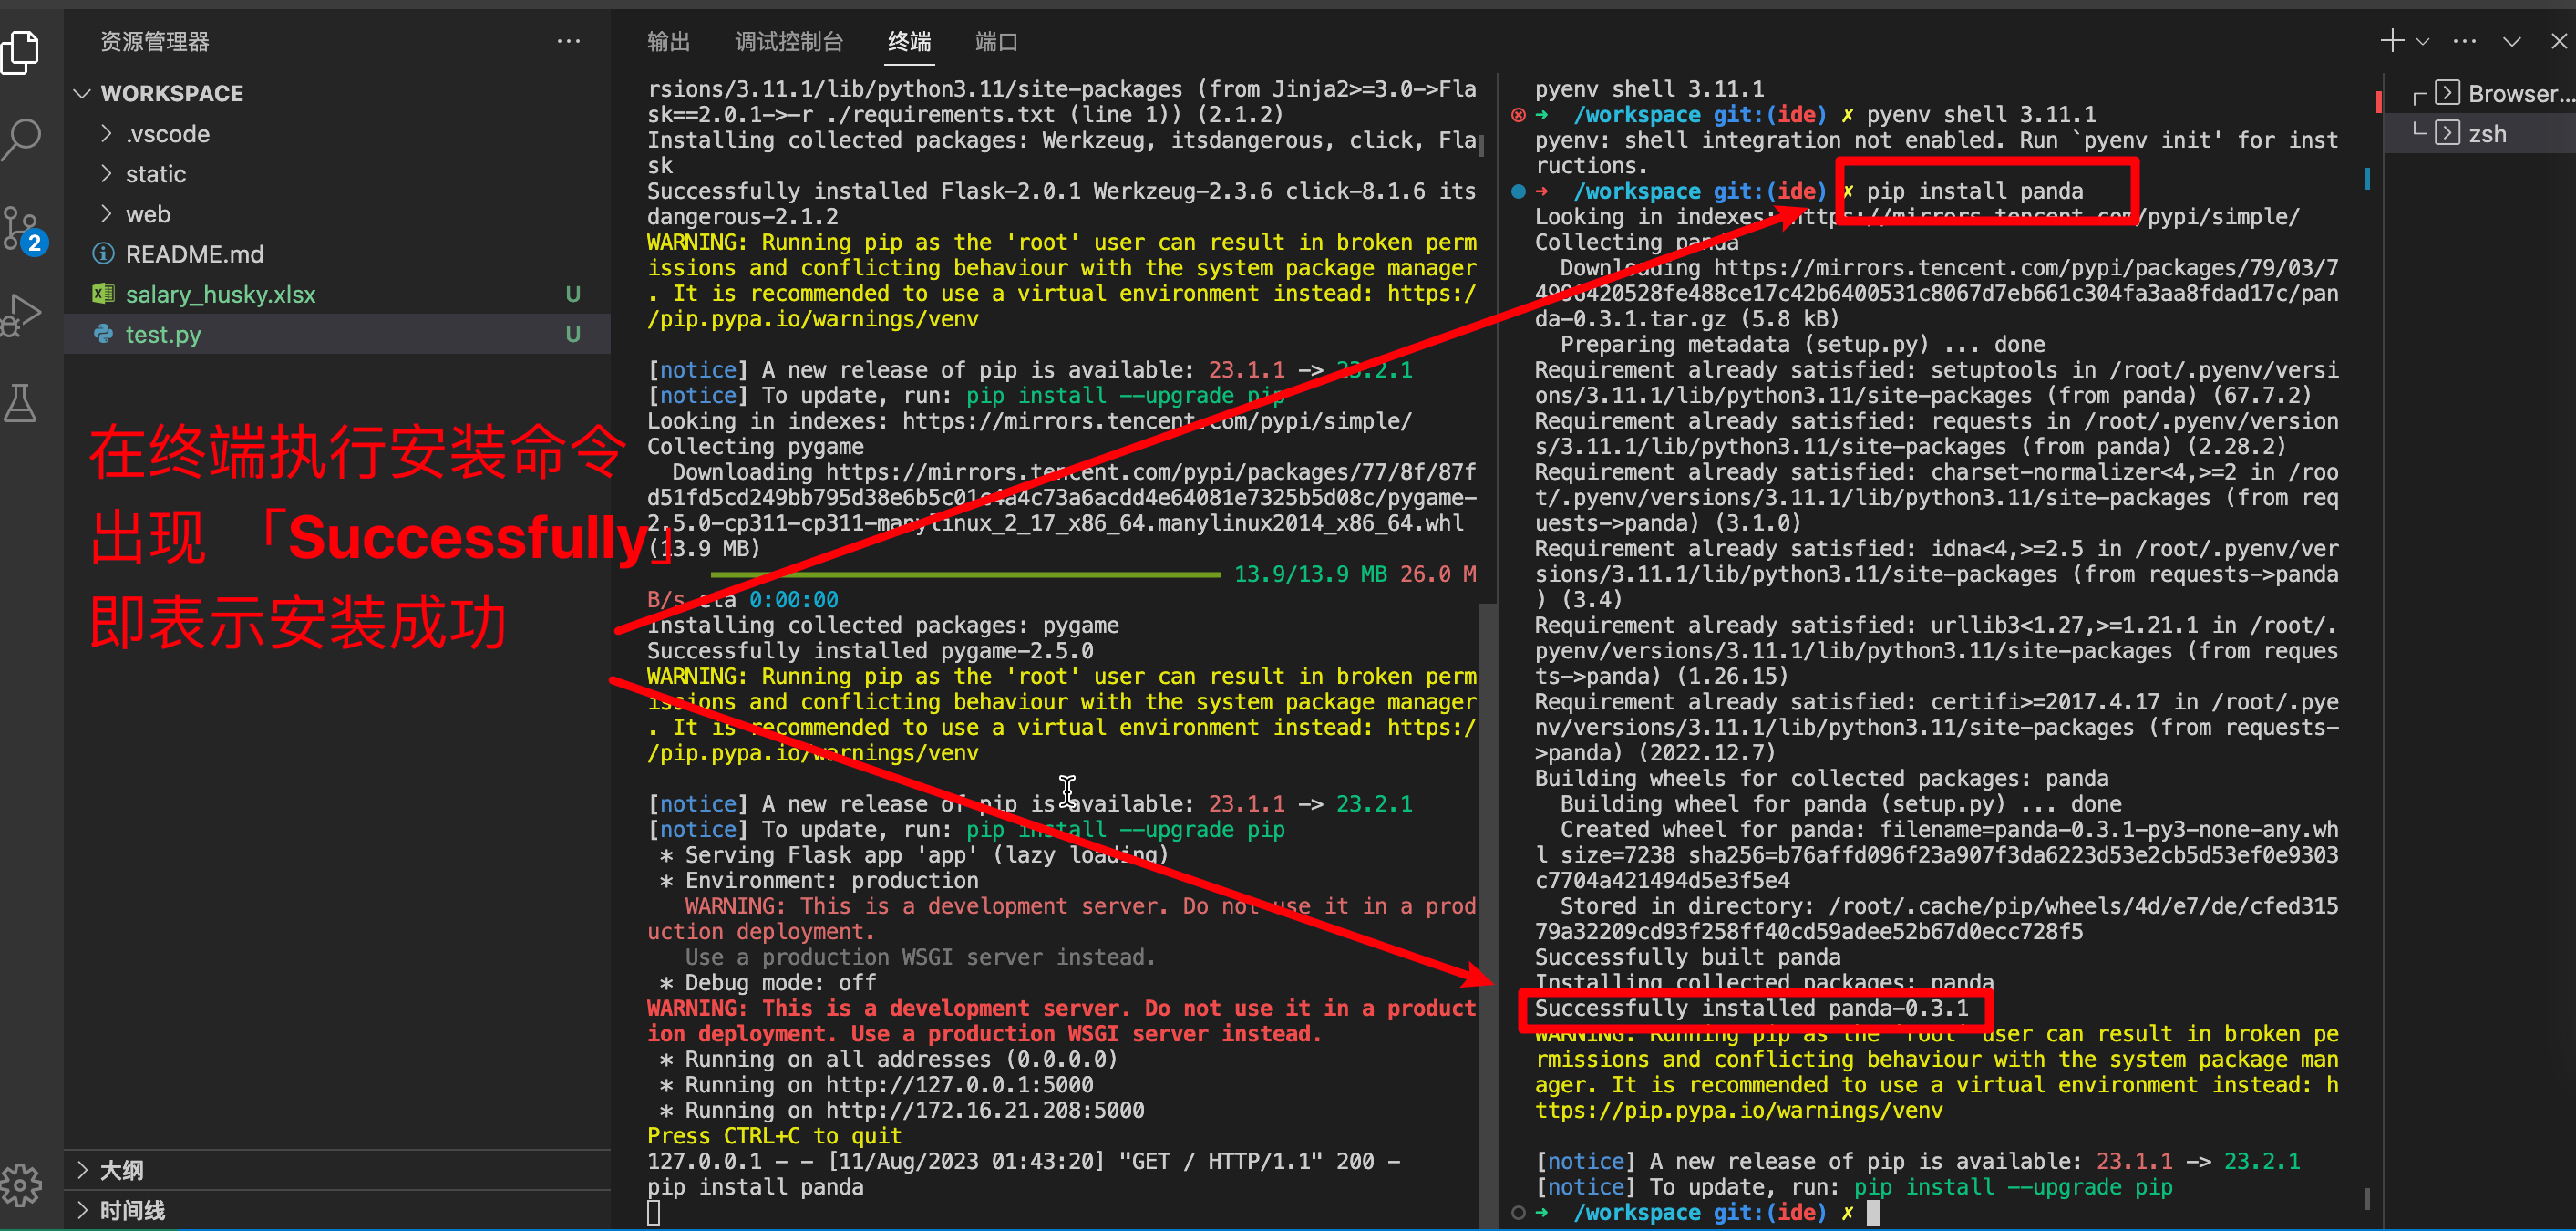The height and width of the screenshot is (1231, 2576).
Task: Open explorer more actions ellipsis
Action: [x=568, y=41]
